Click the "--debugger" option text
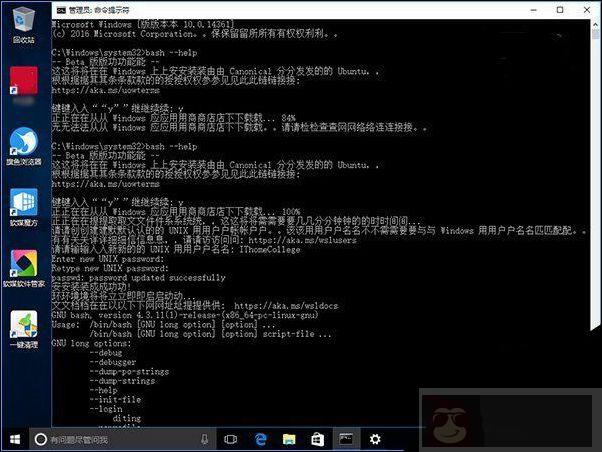602x452 pixels. coord(113,362)
